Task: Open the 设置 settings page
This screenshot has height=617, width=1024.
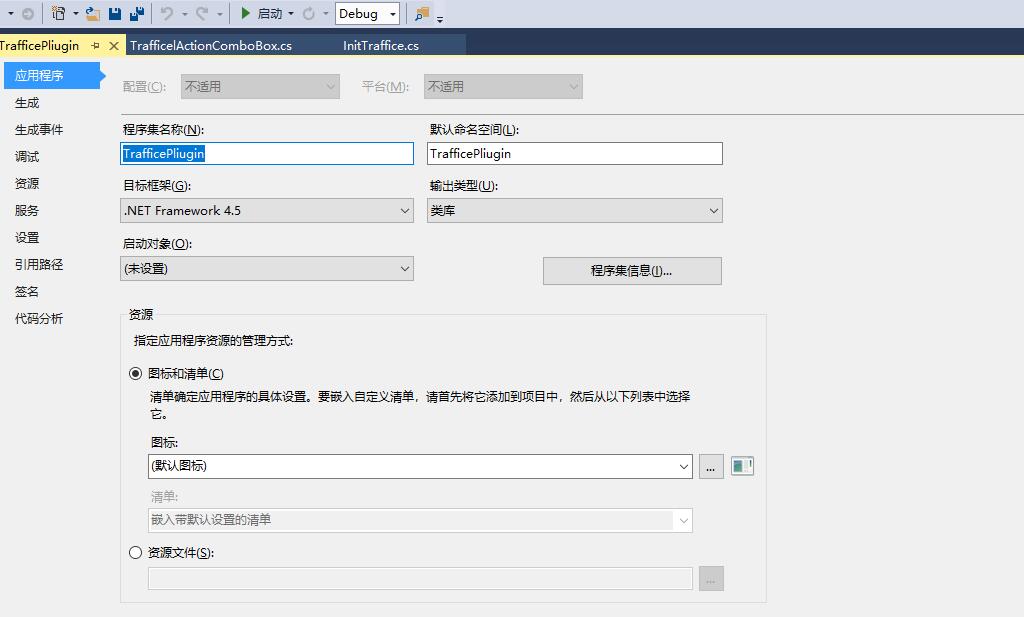Action: (27, 238)
